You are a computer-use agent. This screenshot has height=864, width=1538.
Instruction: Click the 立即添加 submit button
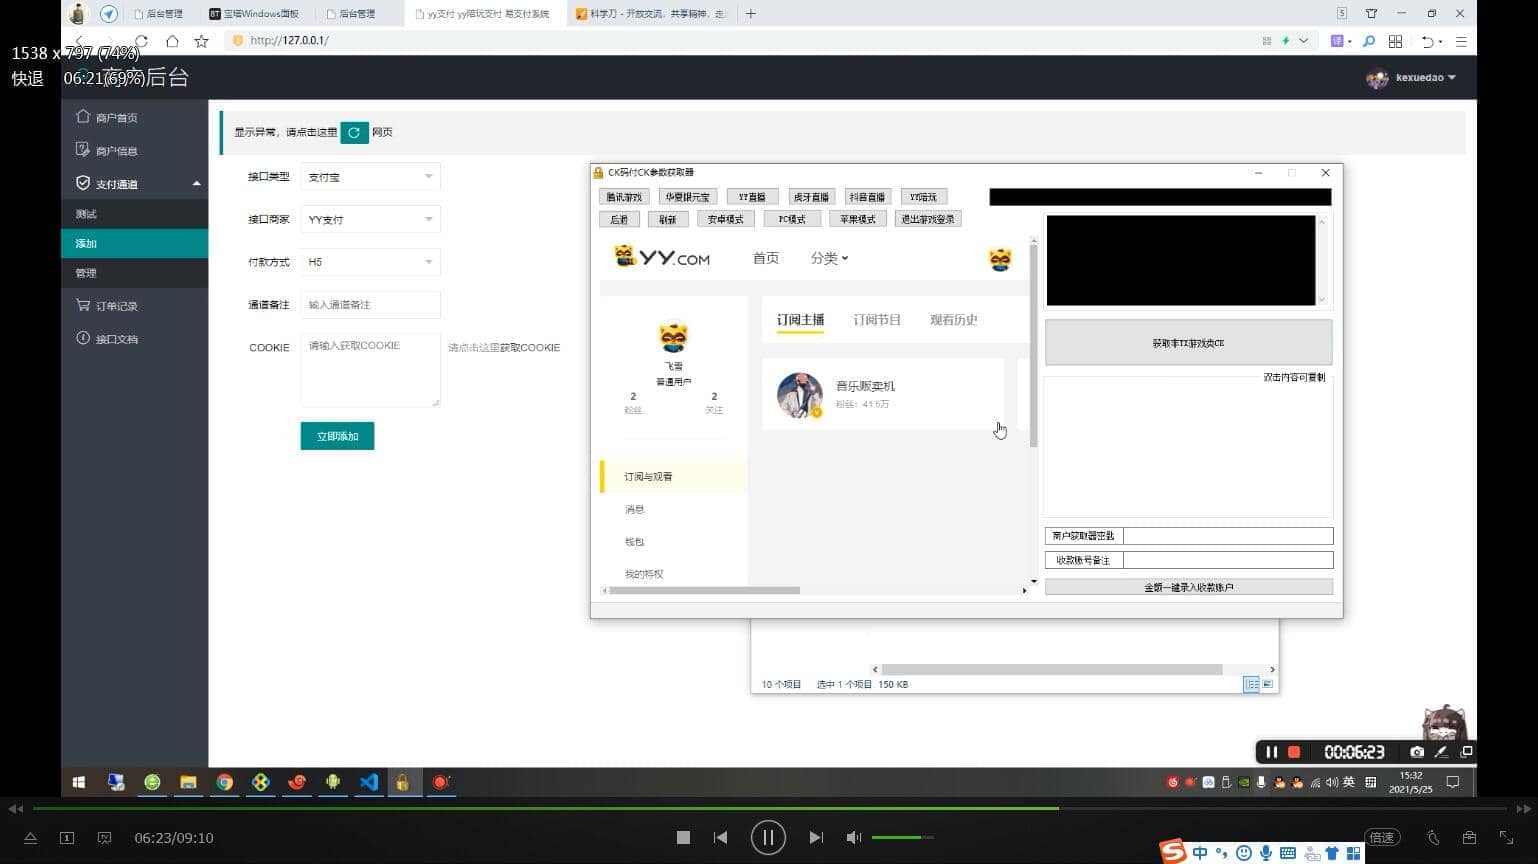(x=337, y=436)
